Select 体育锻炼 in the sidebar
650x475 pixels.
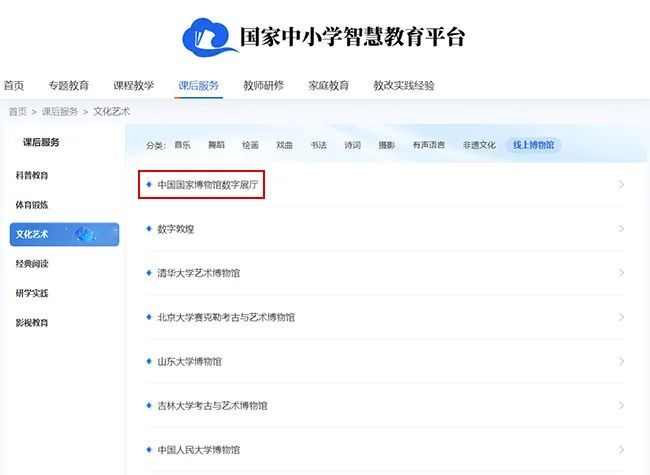pyautogui.click(x=32, y=205)
